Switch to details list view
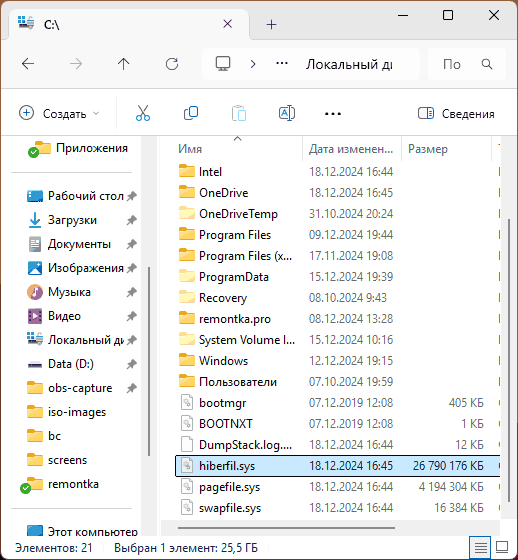 click(x=480, y=547)
